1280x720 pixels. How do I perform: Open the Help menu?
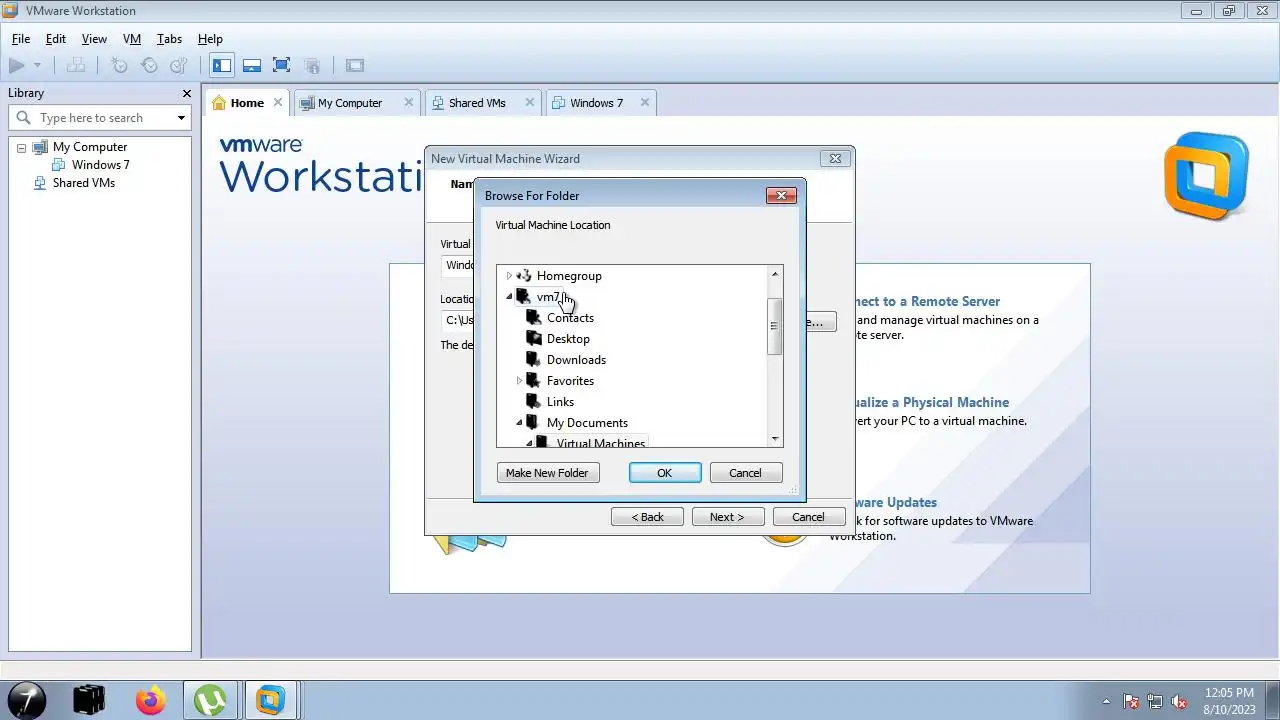pos(210,39)
